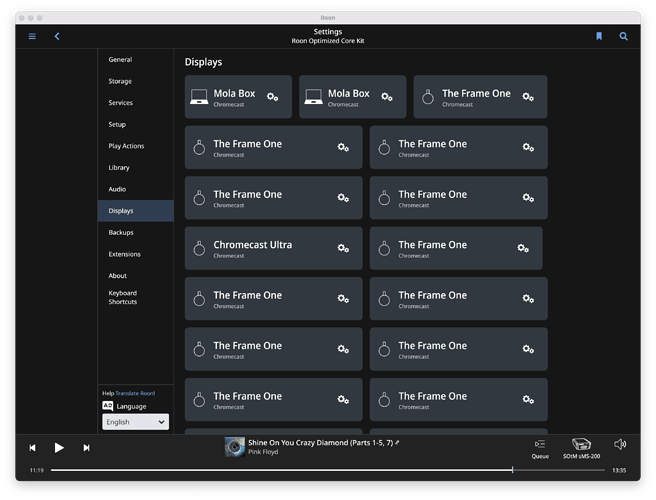Follow the Translate Roon! link
This screenshot has width=656, height=500.
point(135,393)
